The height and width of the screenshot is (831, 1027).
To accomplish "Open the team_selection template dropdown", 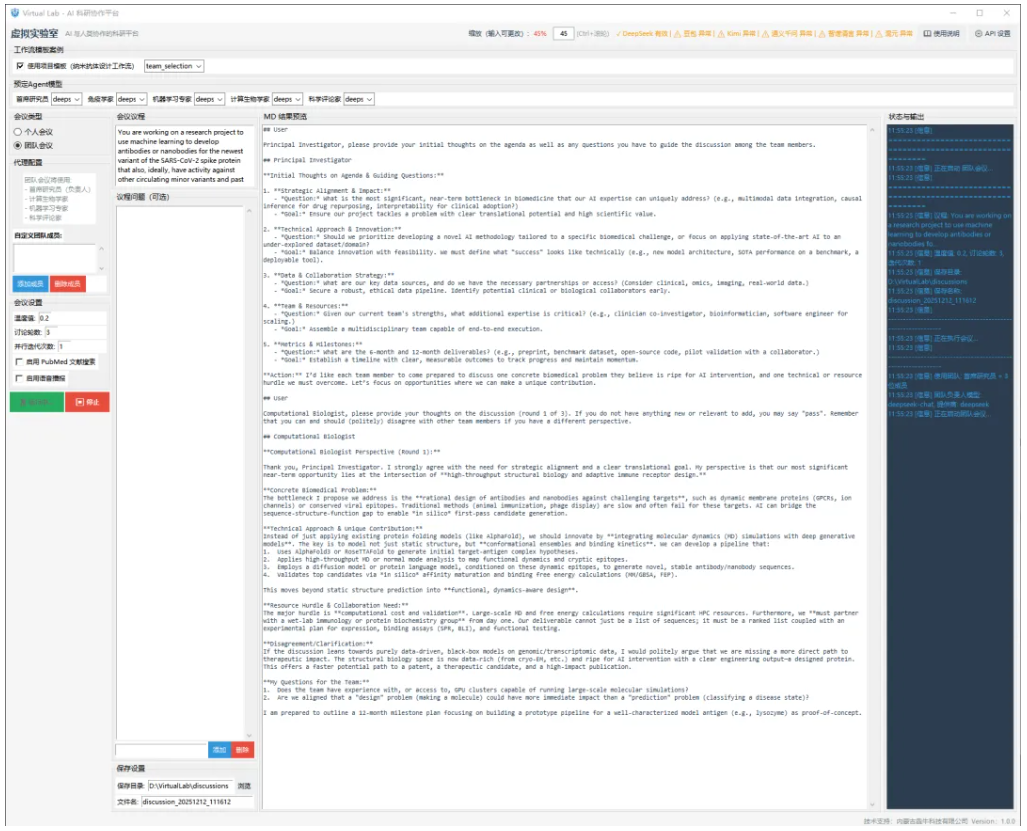I will coord(174,66).
